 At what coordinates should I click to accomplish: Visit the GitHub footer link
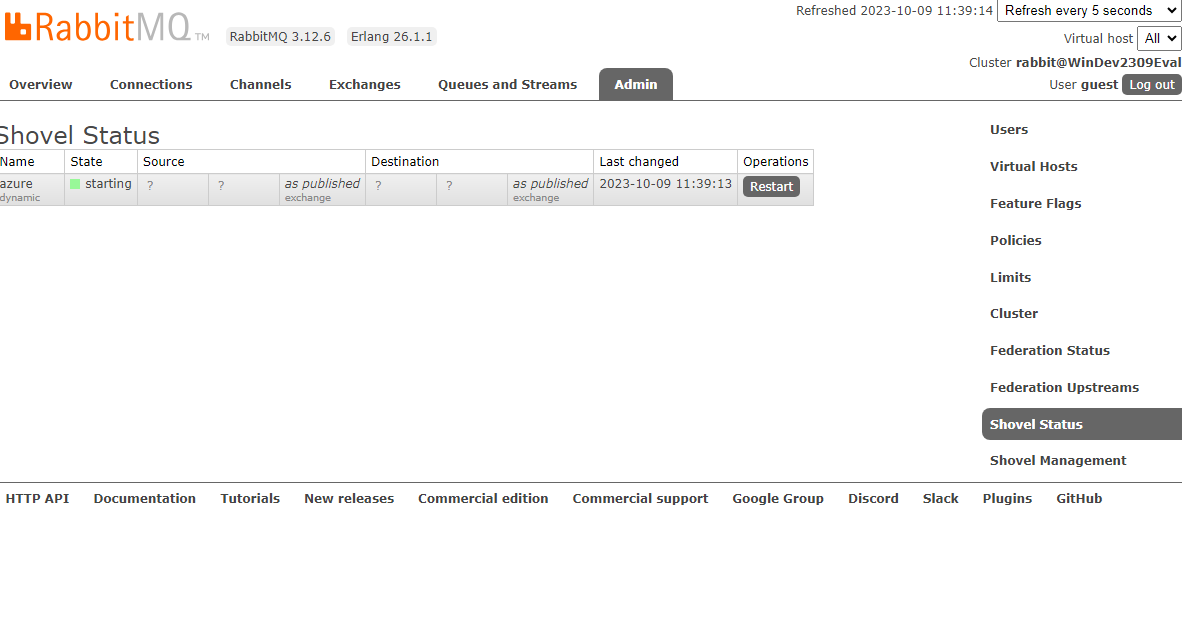point(1079,498)
